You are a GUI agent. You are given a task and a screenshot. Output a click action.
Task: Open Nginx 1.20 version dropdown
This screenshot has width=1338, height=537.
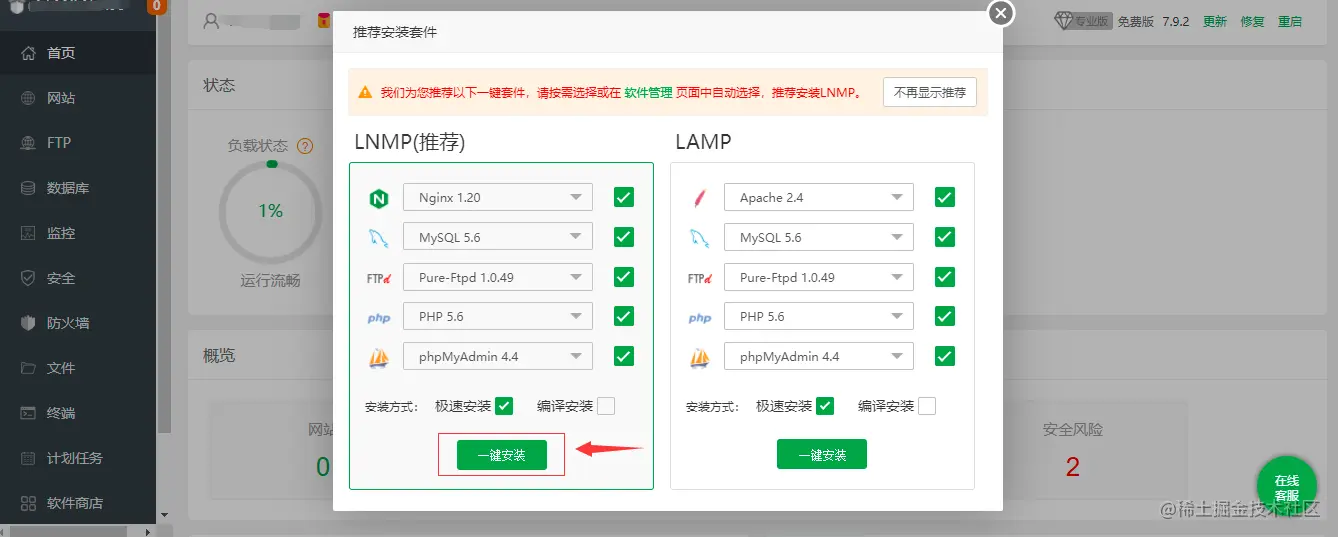(x=498, y=197)
